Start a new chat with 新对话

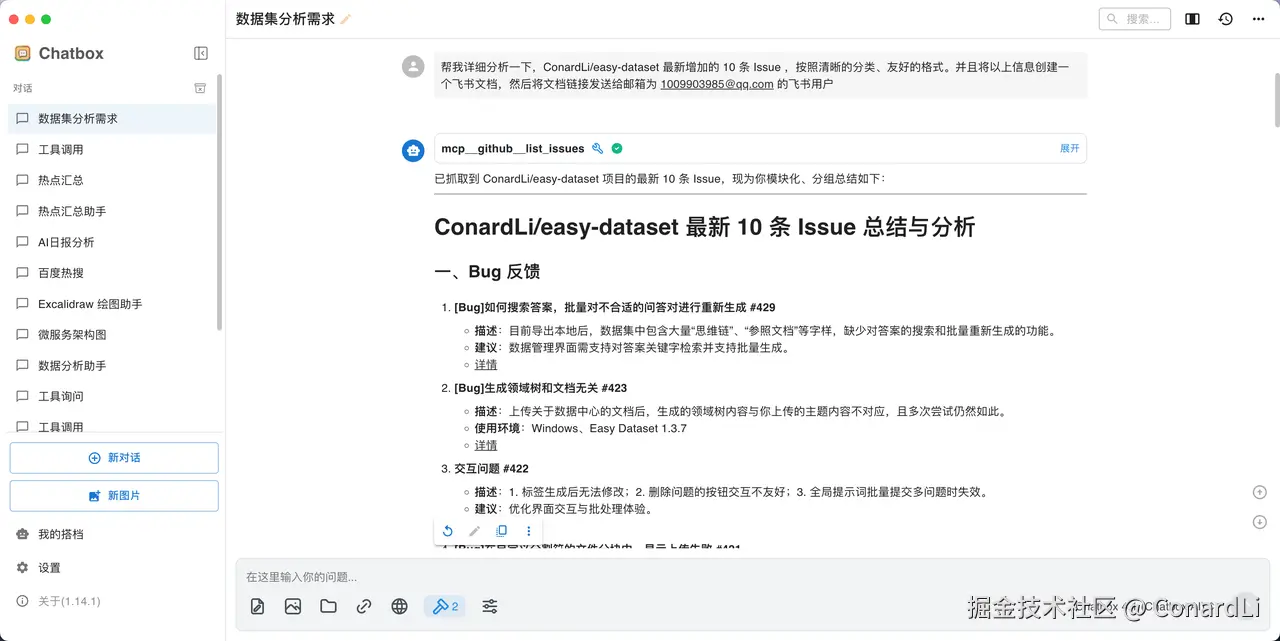(x=114, y=458)
